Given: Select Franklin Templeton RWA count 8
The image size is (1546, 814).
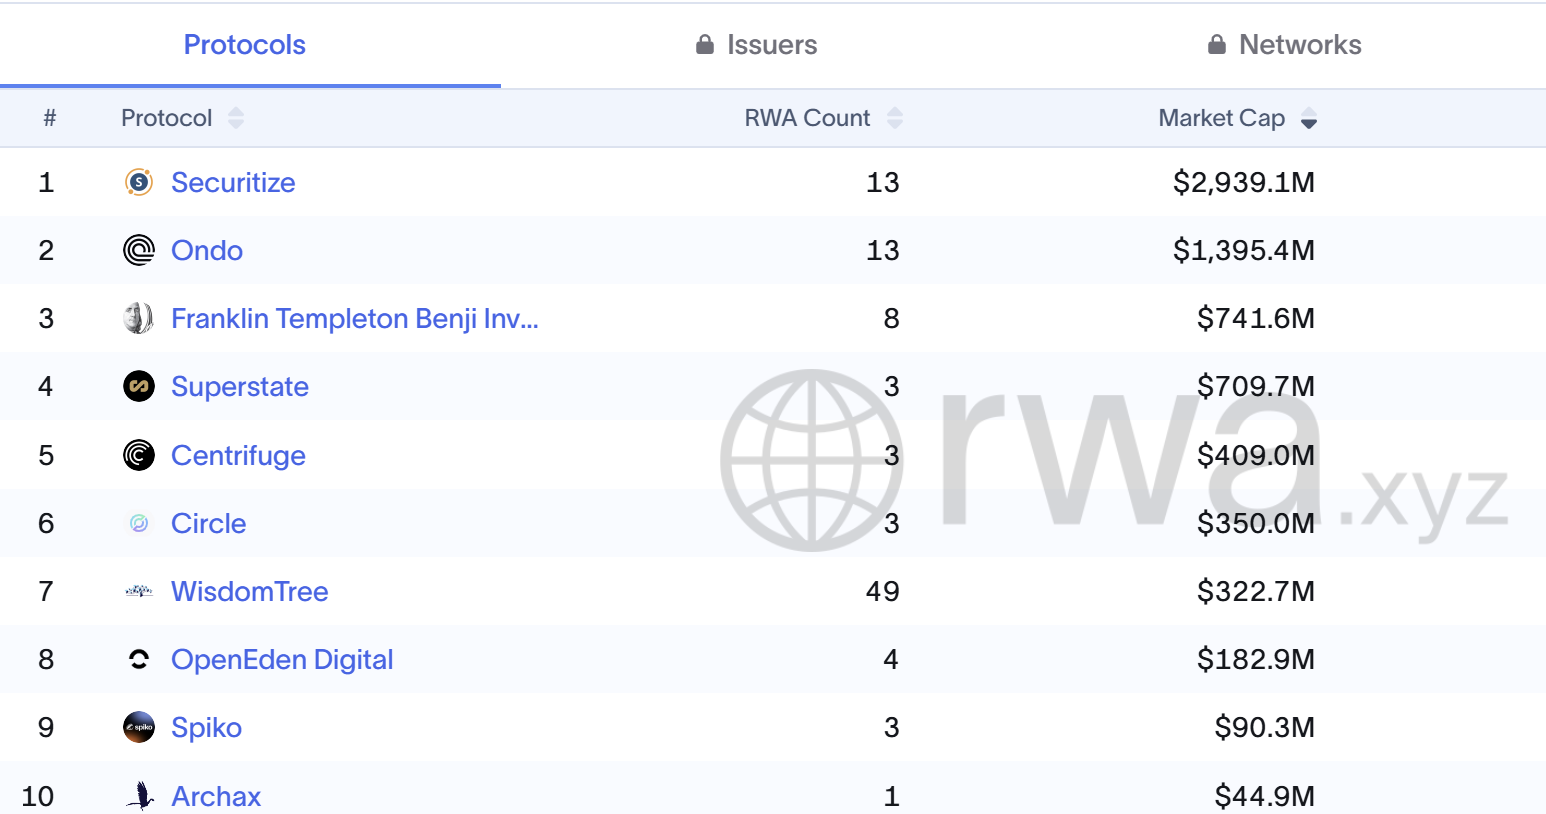Looking at the screenshot, I should click(x=892, y=318).
